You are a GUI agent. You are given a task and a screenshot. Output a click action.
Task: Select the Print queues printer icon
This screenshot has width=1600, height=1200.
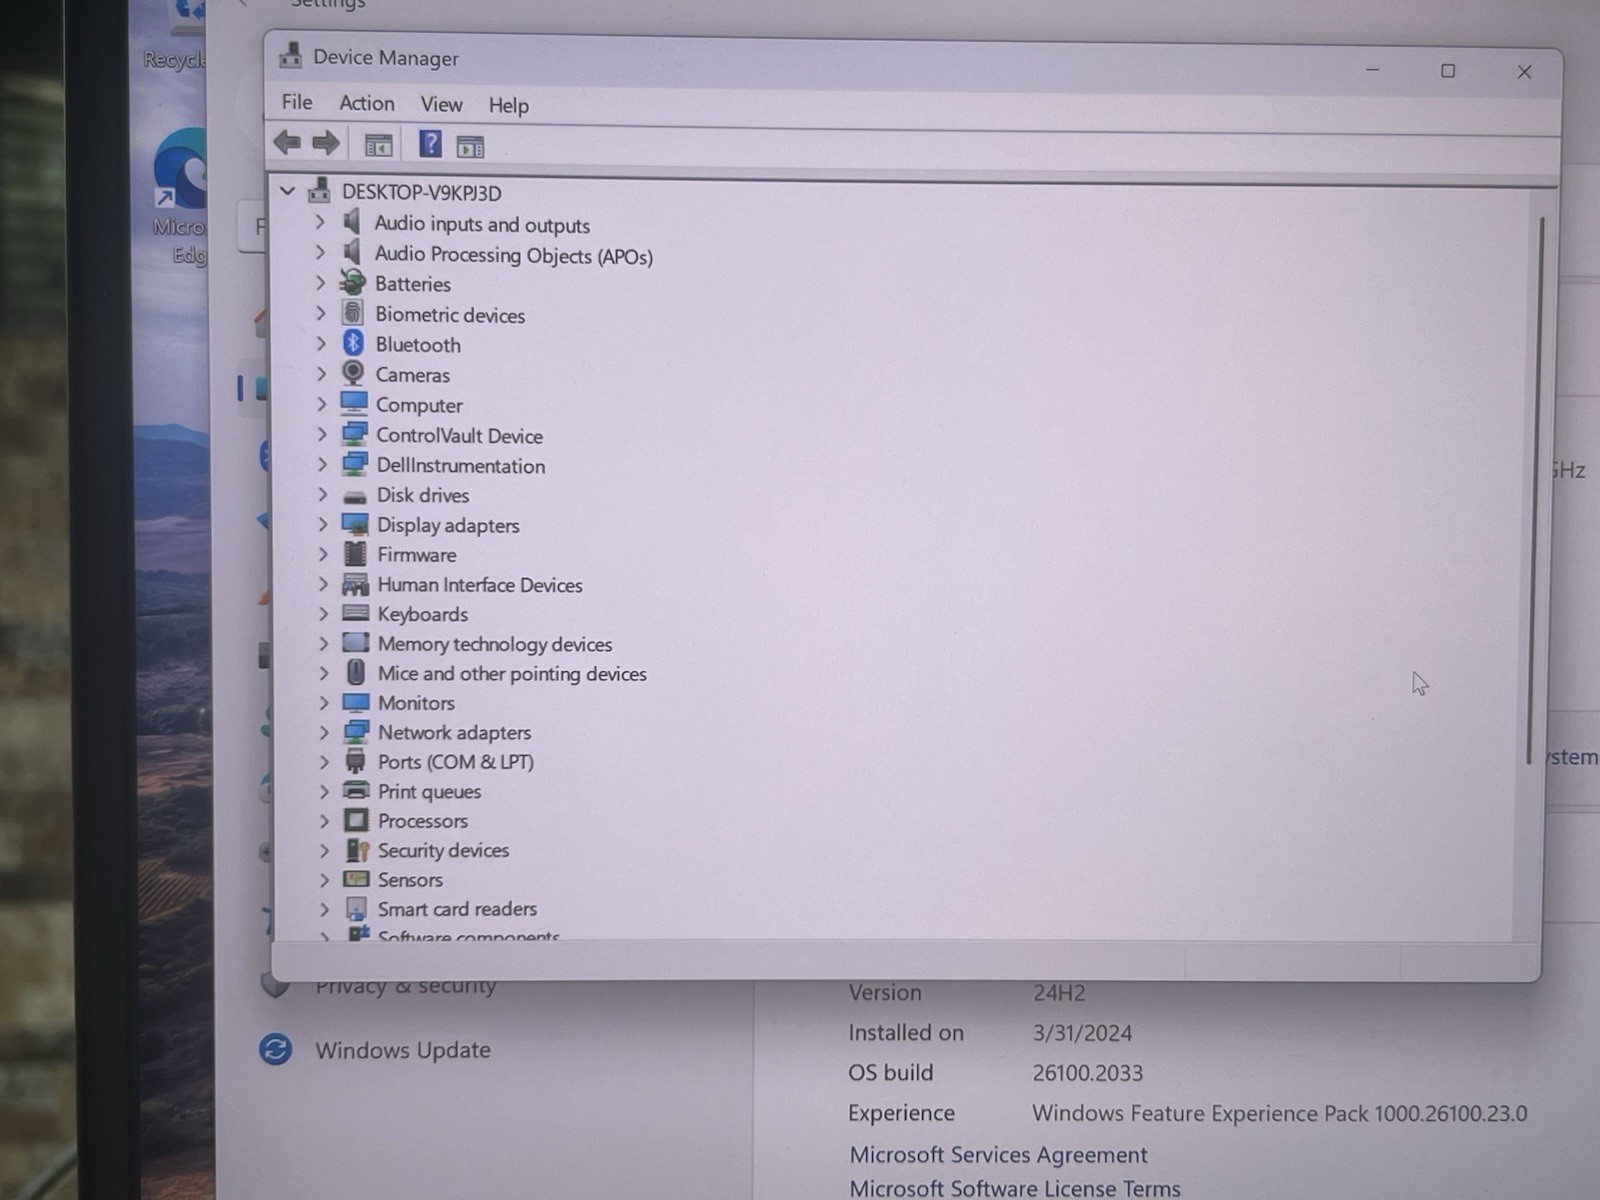pyautogui.click(x=356, y=790)
